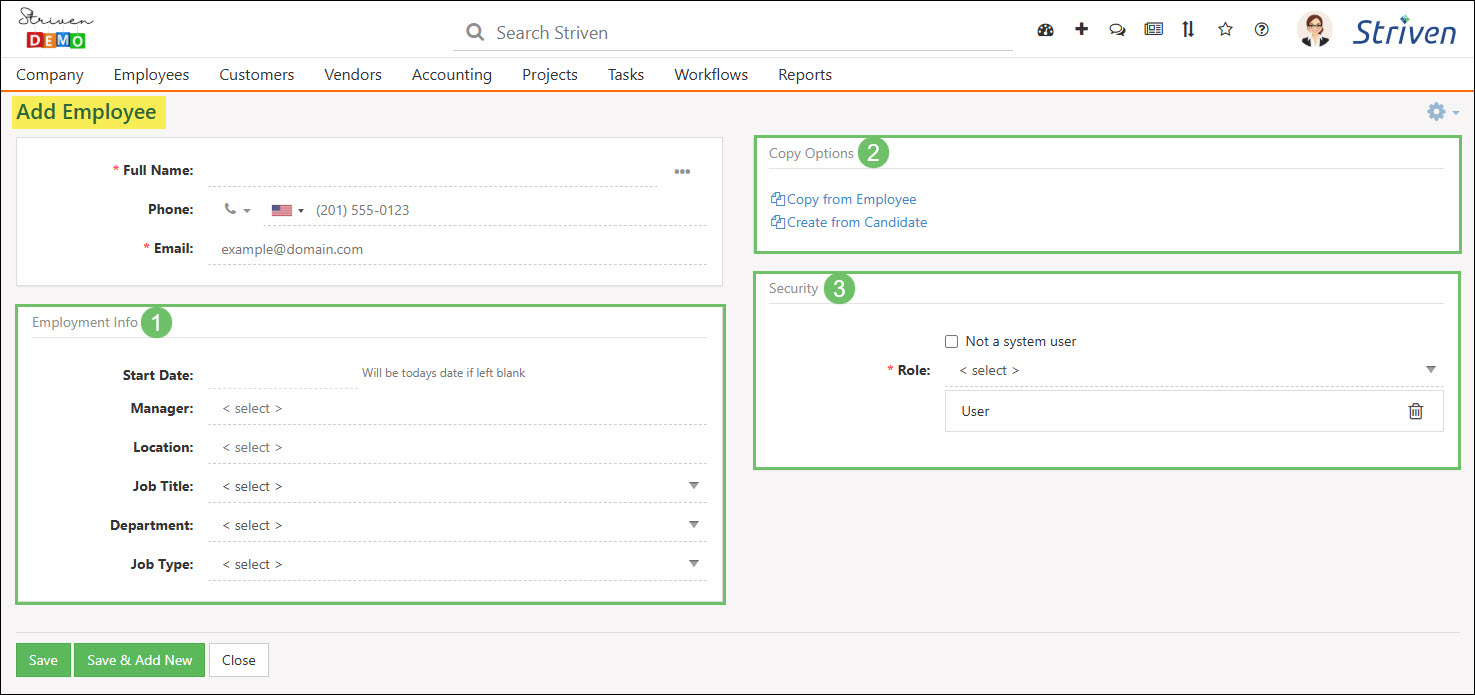
Task: Click the Email input field
Action: pyautogui.click(x=456, y=249)
